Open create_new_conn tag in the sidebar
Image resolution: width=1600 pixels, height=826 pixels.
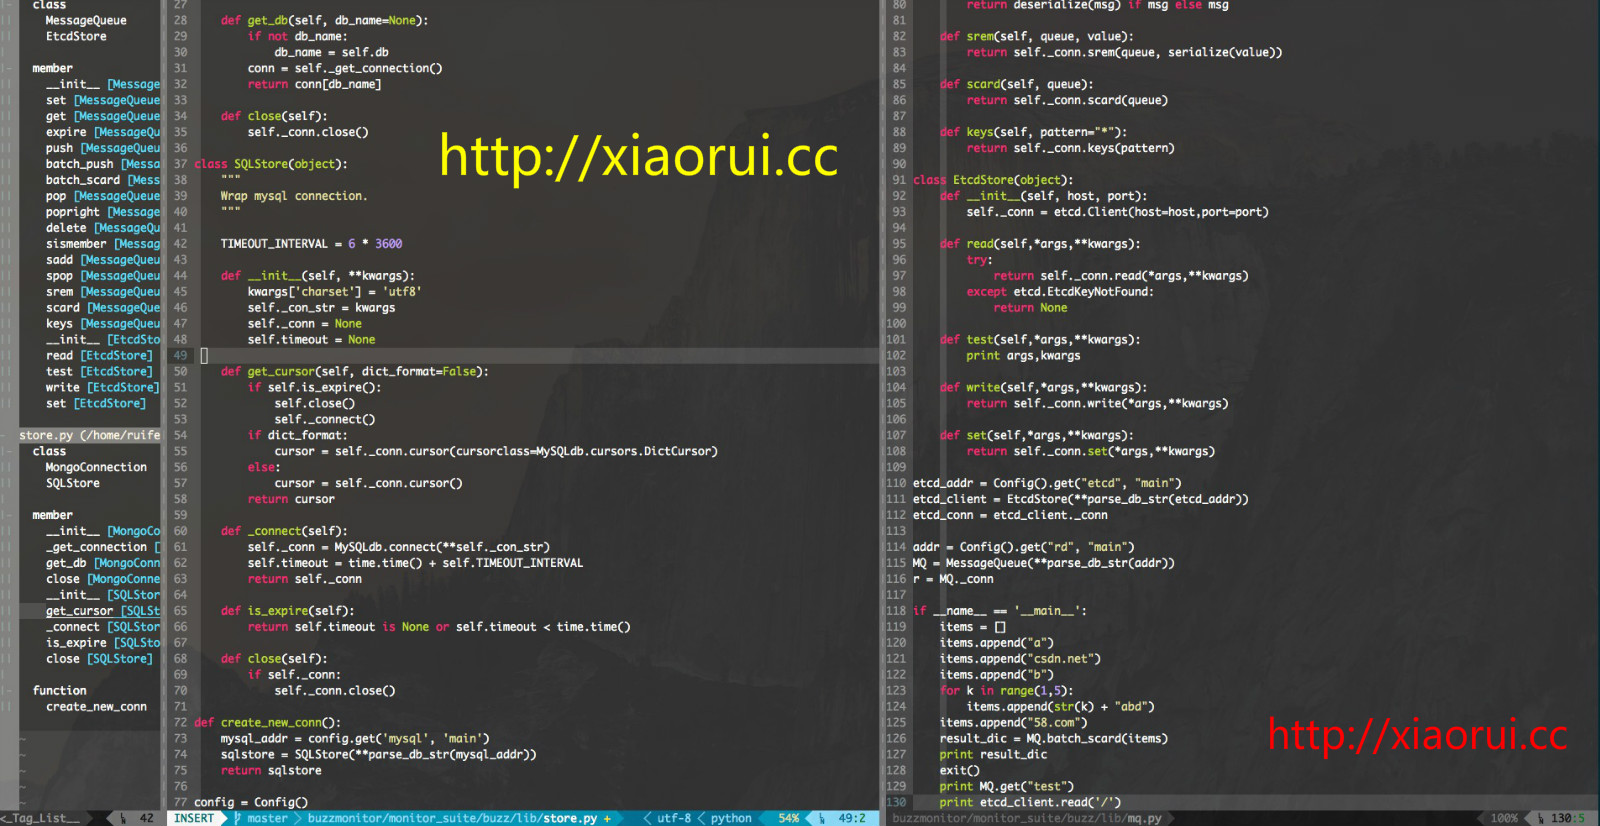96,707
